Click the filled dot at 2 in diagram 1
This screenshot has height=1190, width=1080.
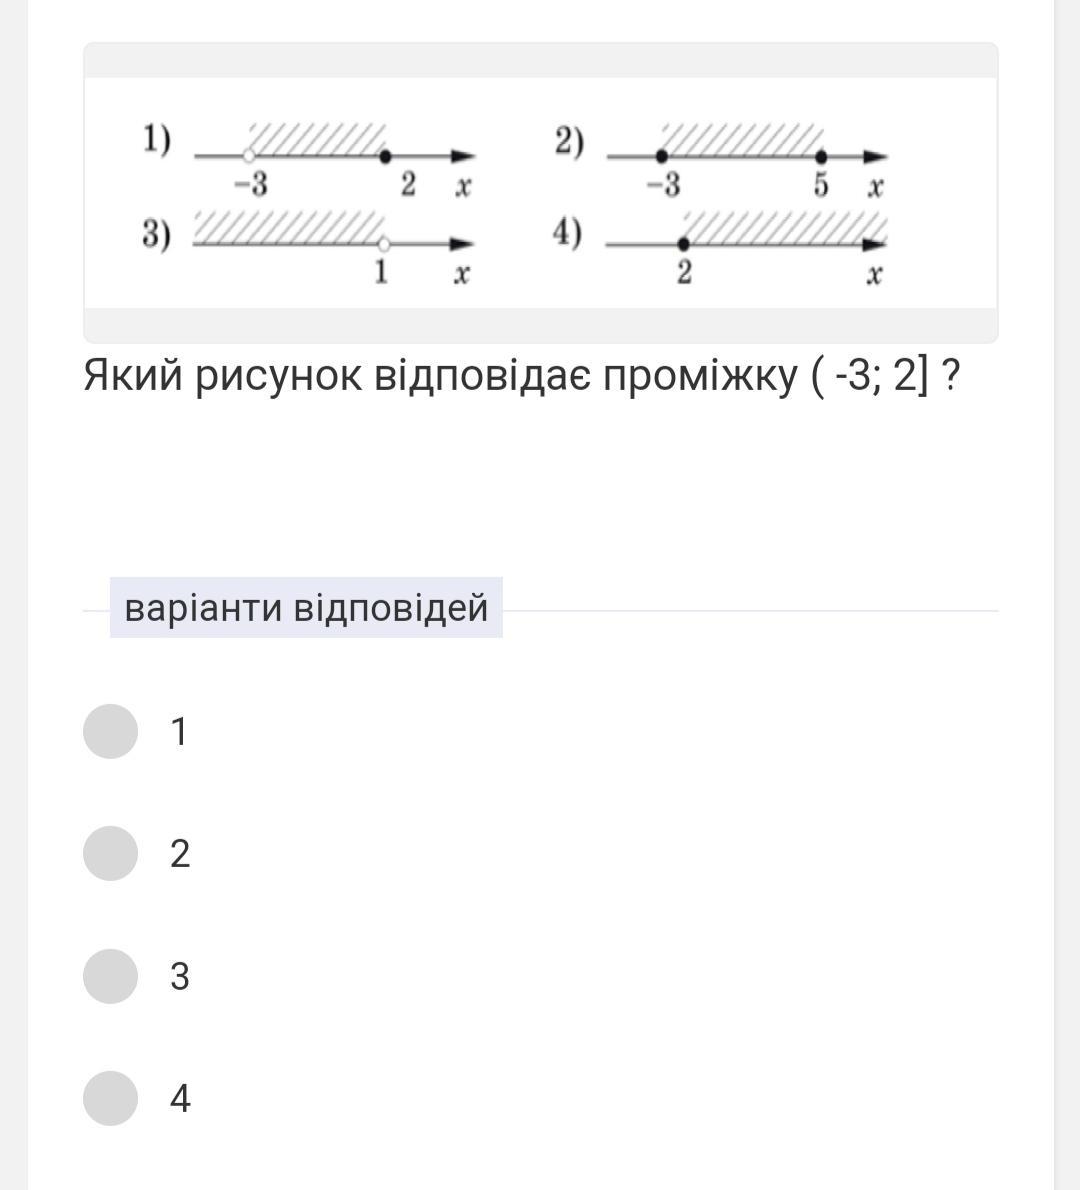click(386, 156)
